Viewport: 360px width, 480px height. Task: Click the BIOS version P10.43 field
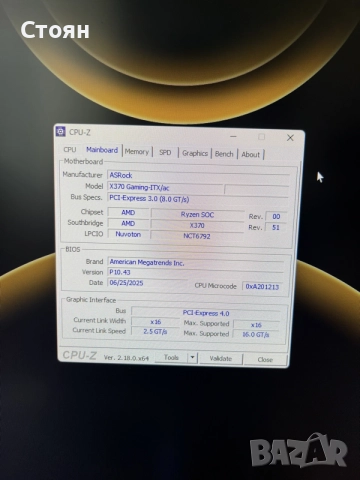click(196, 273)
